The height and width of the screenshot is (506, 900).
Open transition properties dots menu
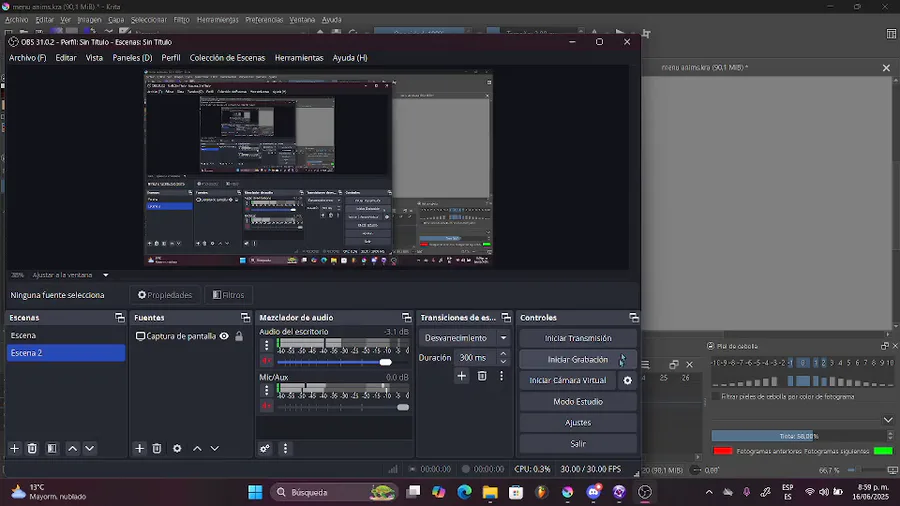(501, 376)
